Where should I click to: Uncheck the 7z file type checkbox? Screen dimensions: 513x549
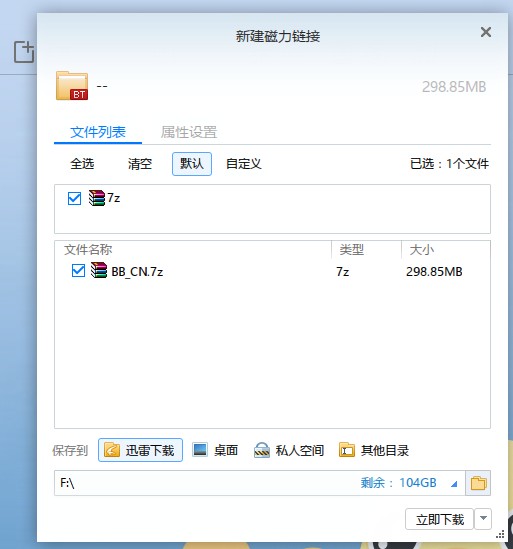click(74, 198)
